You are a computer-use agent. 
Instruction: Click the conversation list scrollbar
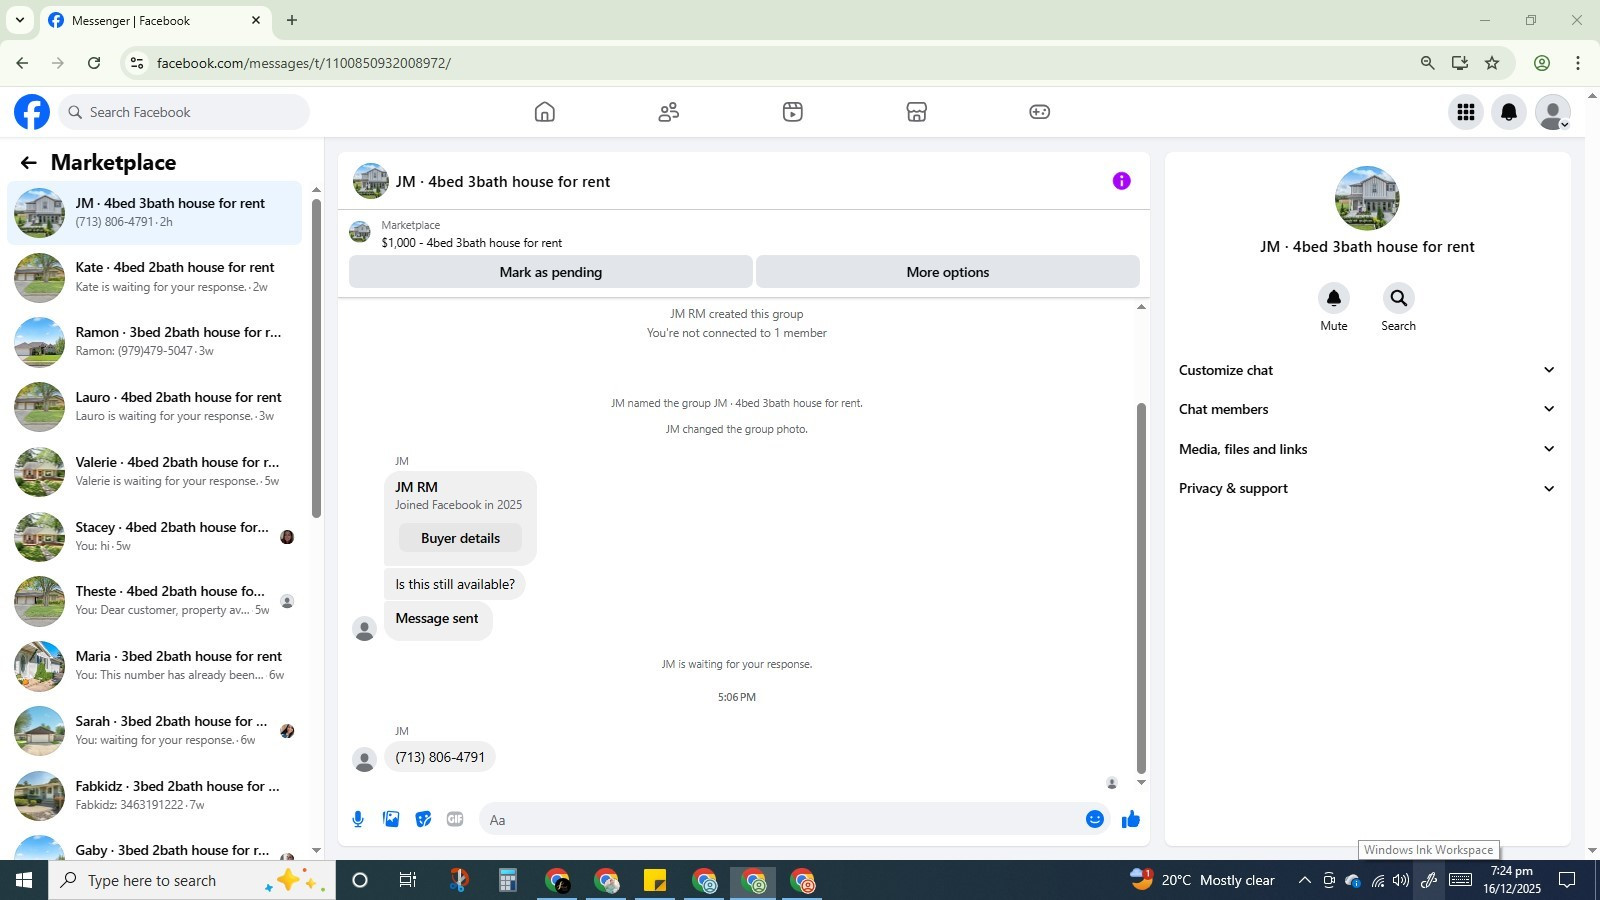coord(316,358)
